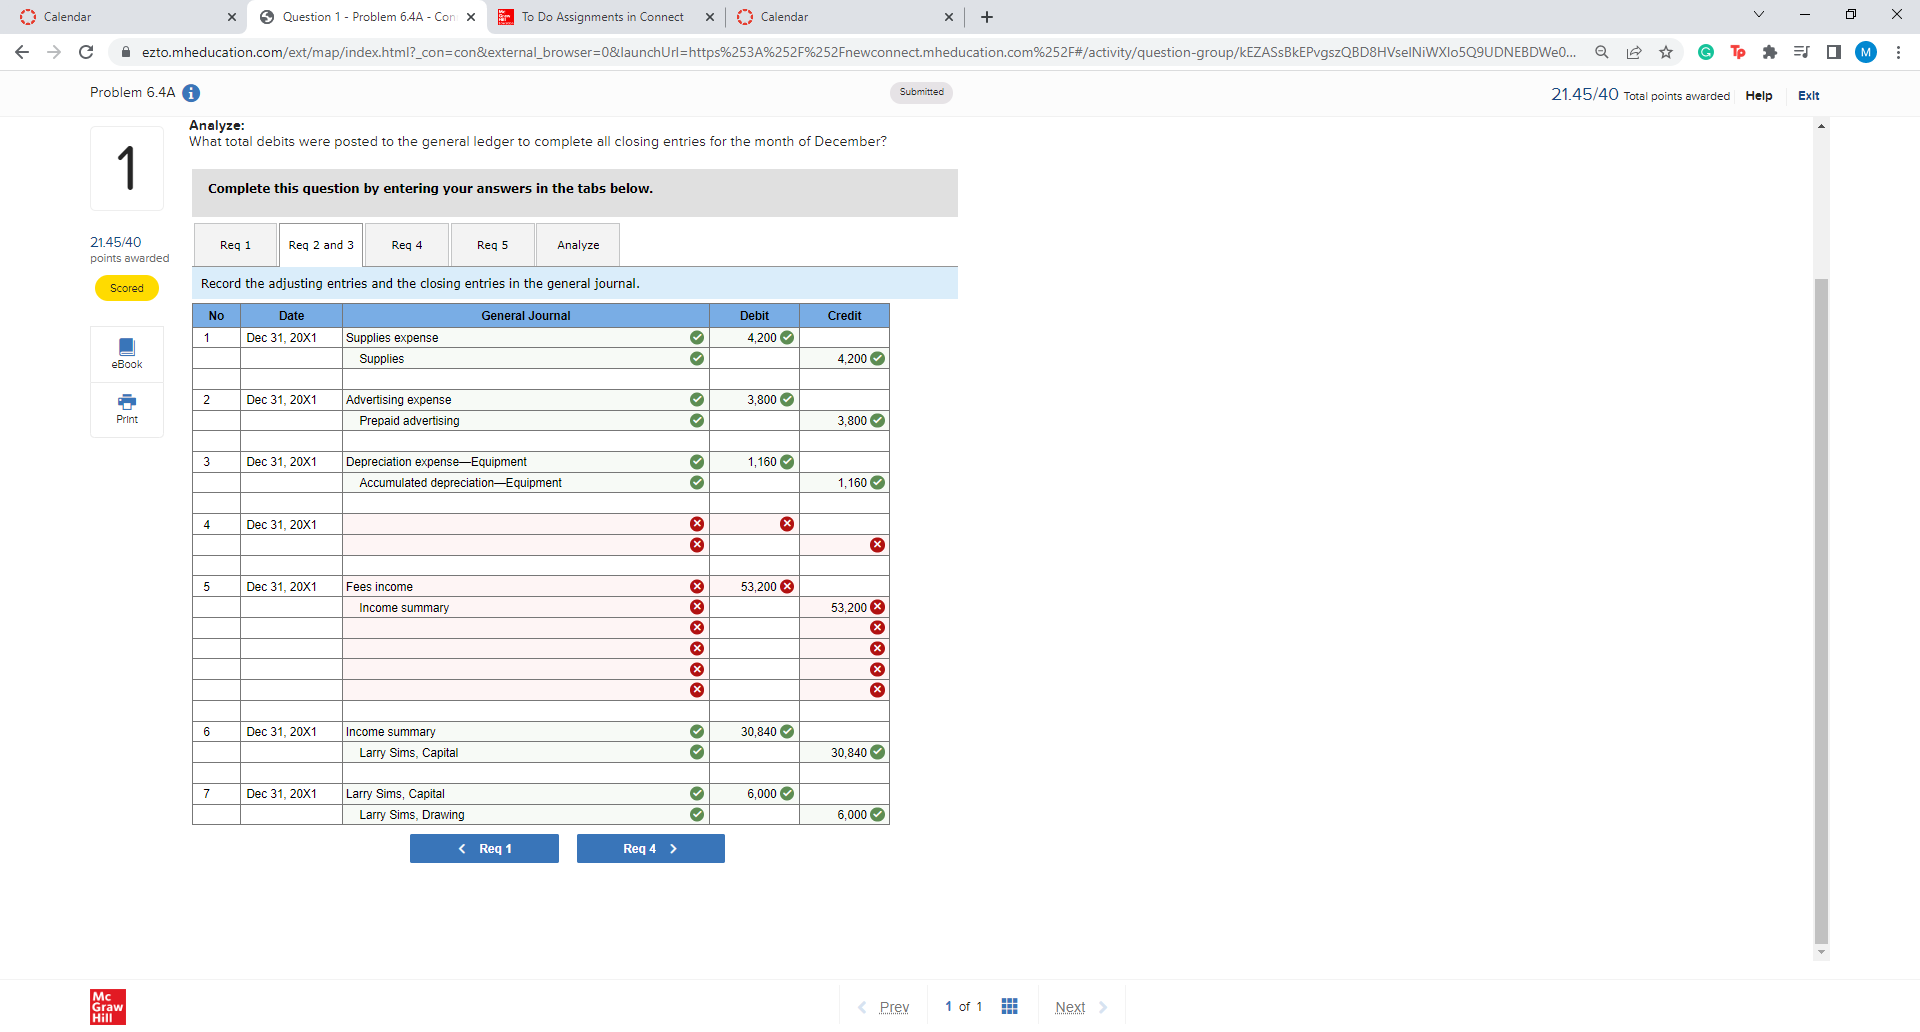
Task: Click the scrollbar up arrow
Action: [x=1821, y=126]
